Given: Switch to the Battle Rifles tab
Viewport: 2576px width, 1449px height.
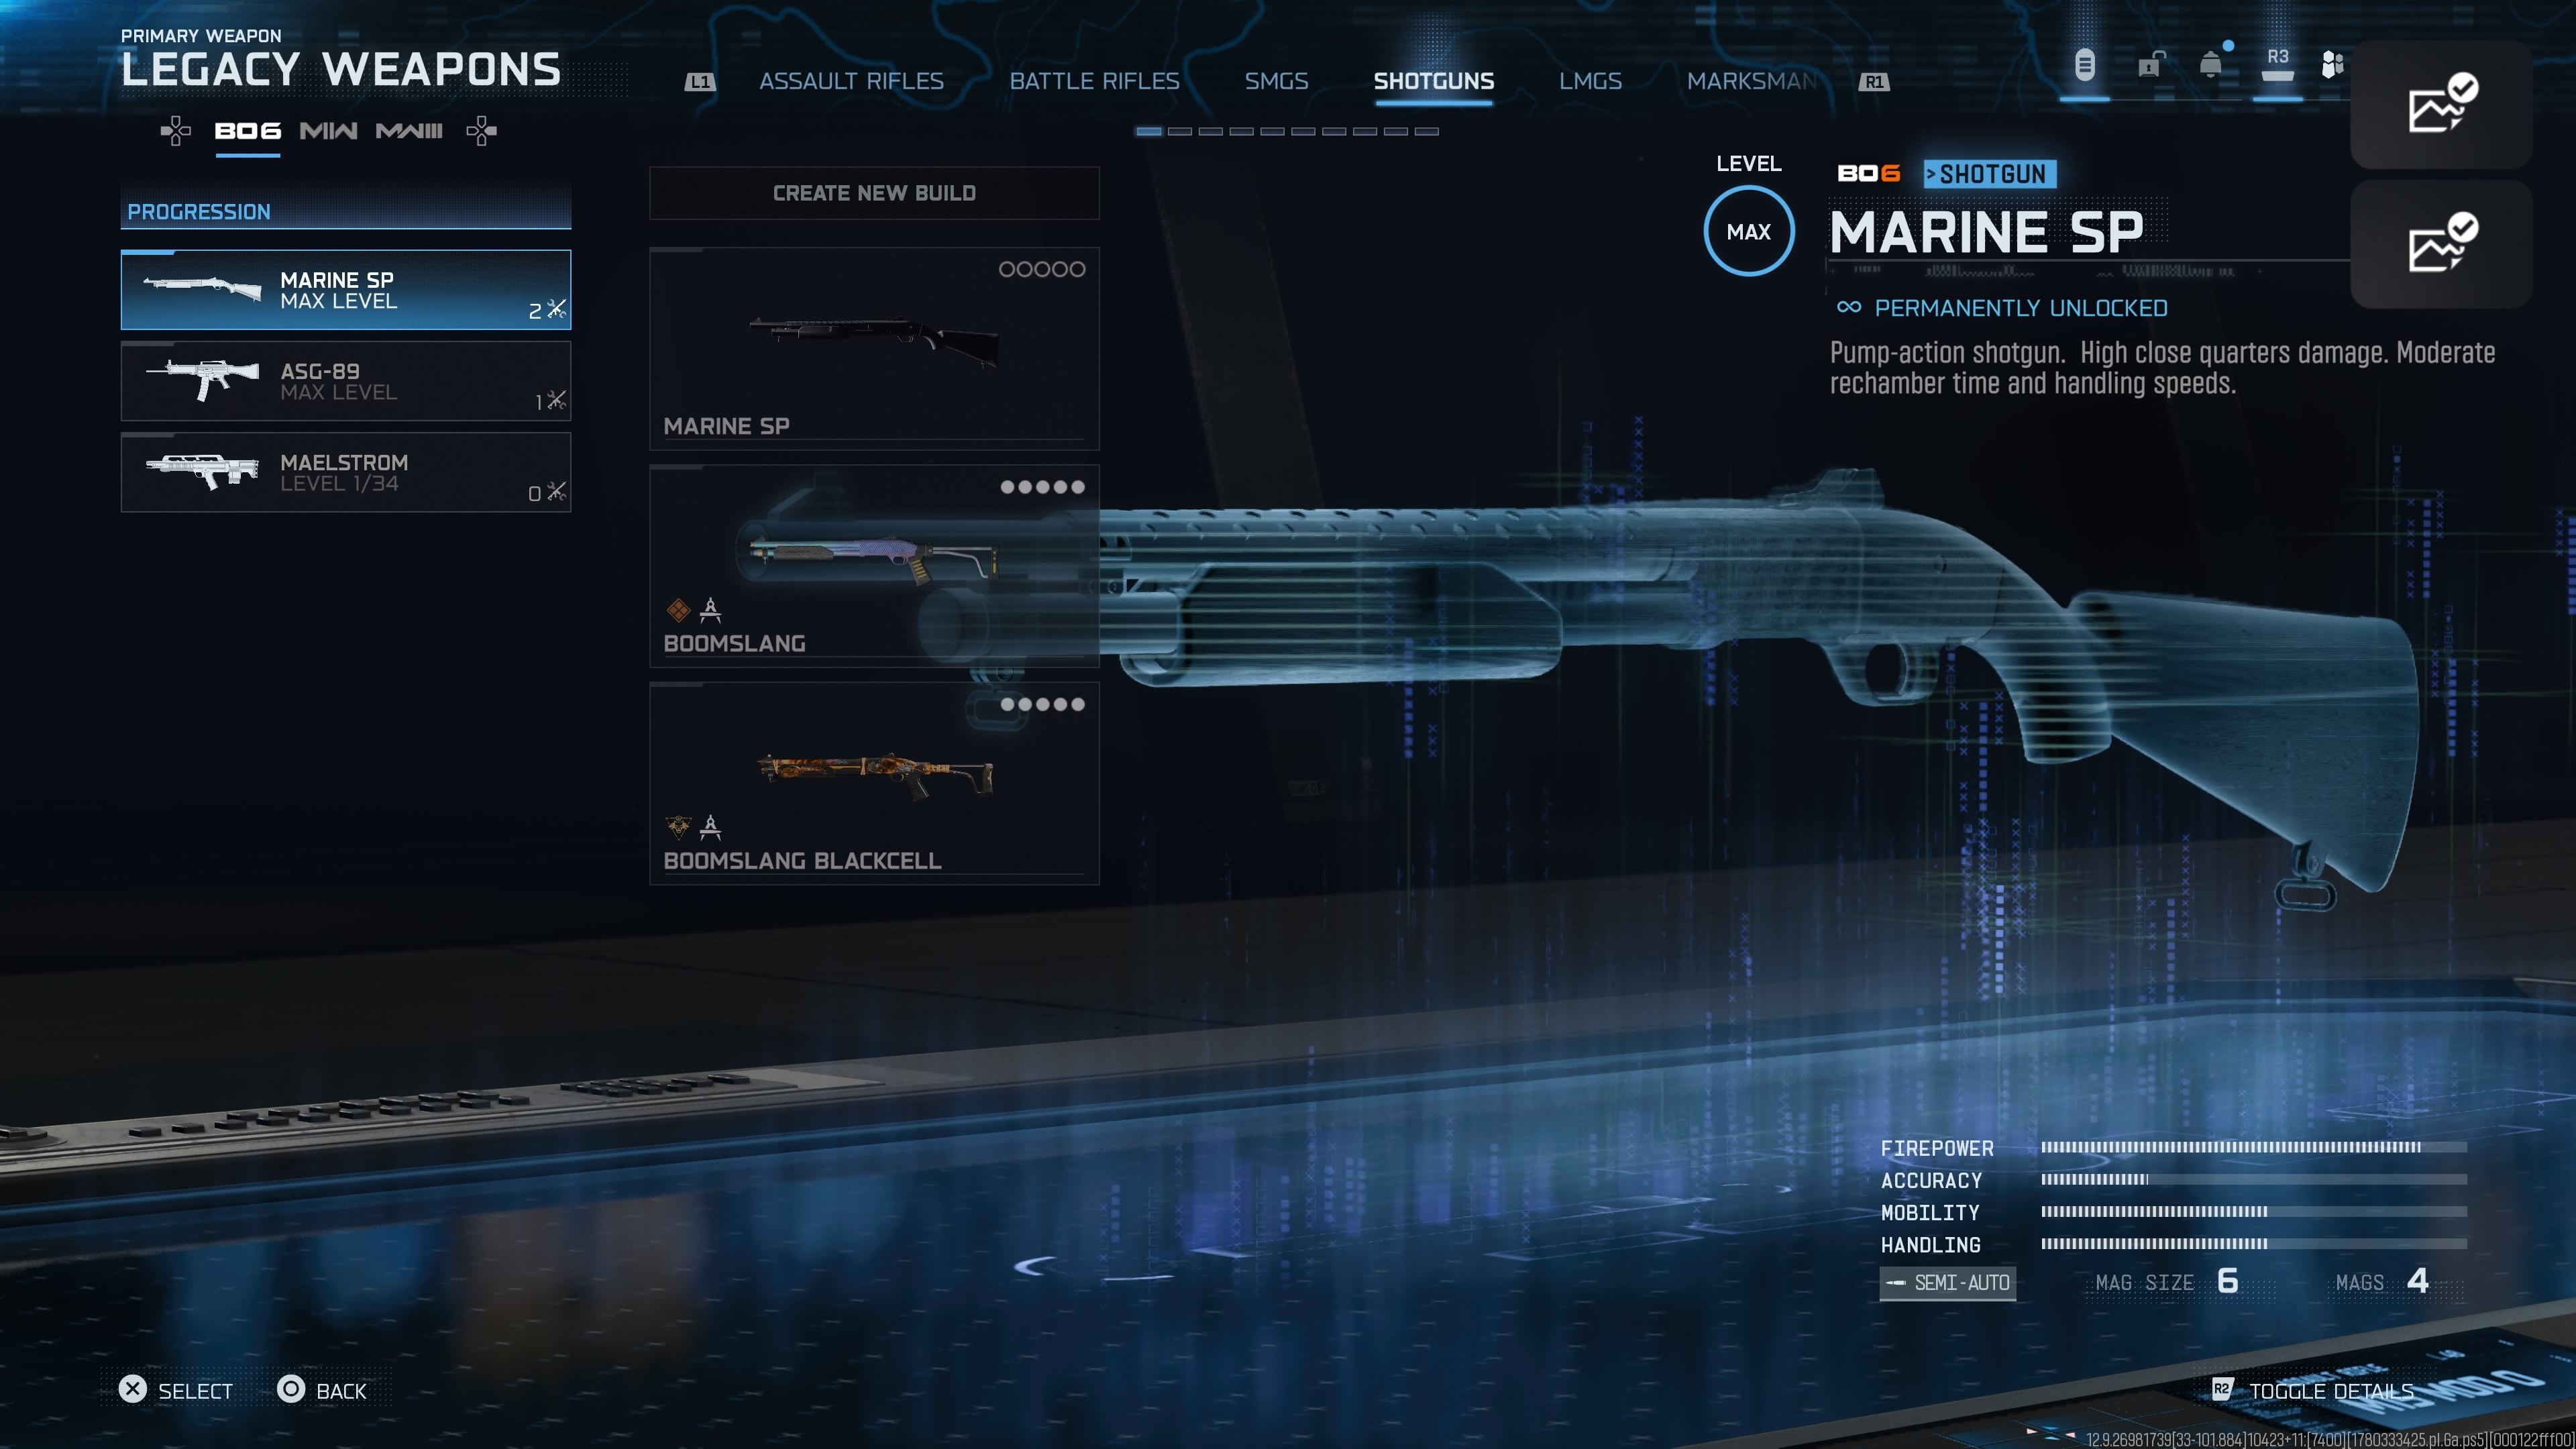Looking at the screenshot, I should pos(1094,81).
